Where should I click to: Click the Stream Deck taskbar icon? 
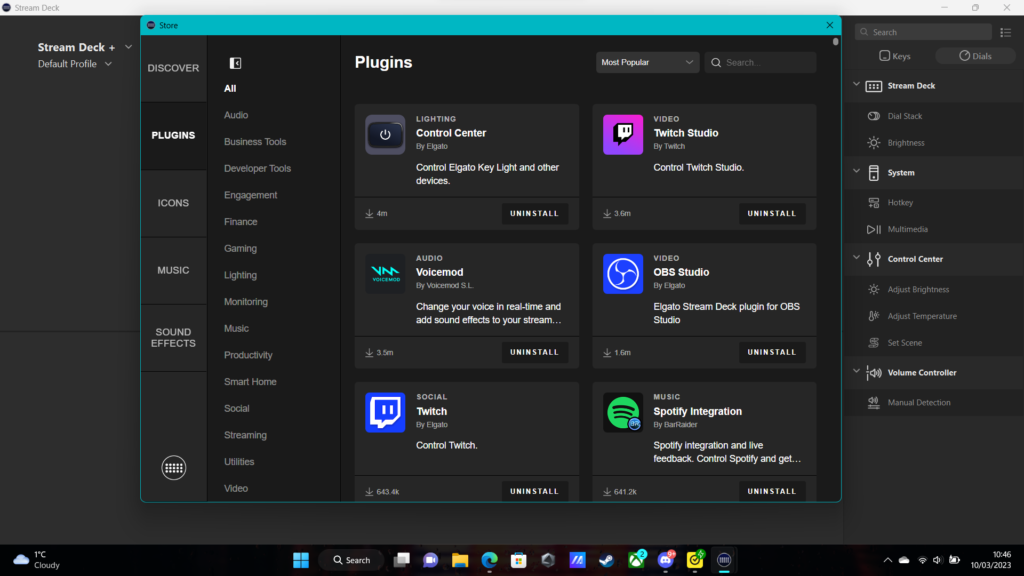click(724, 560)
